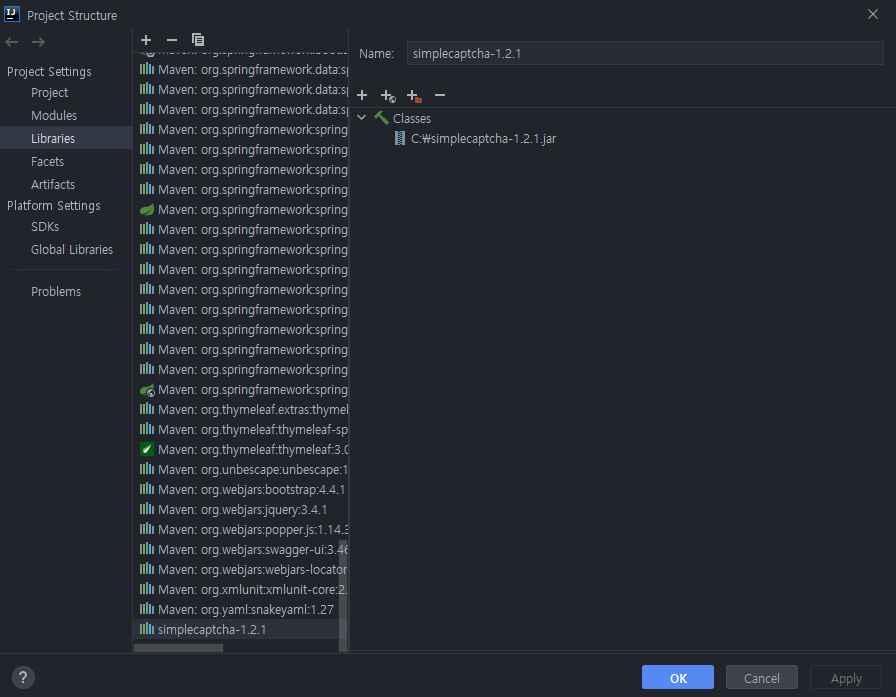
Task: Attach URL root via plus-globe icon
Action: (x=388, y=95)
